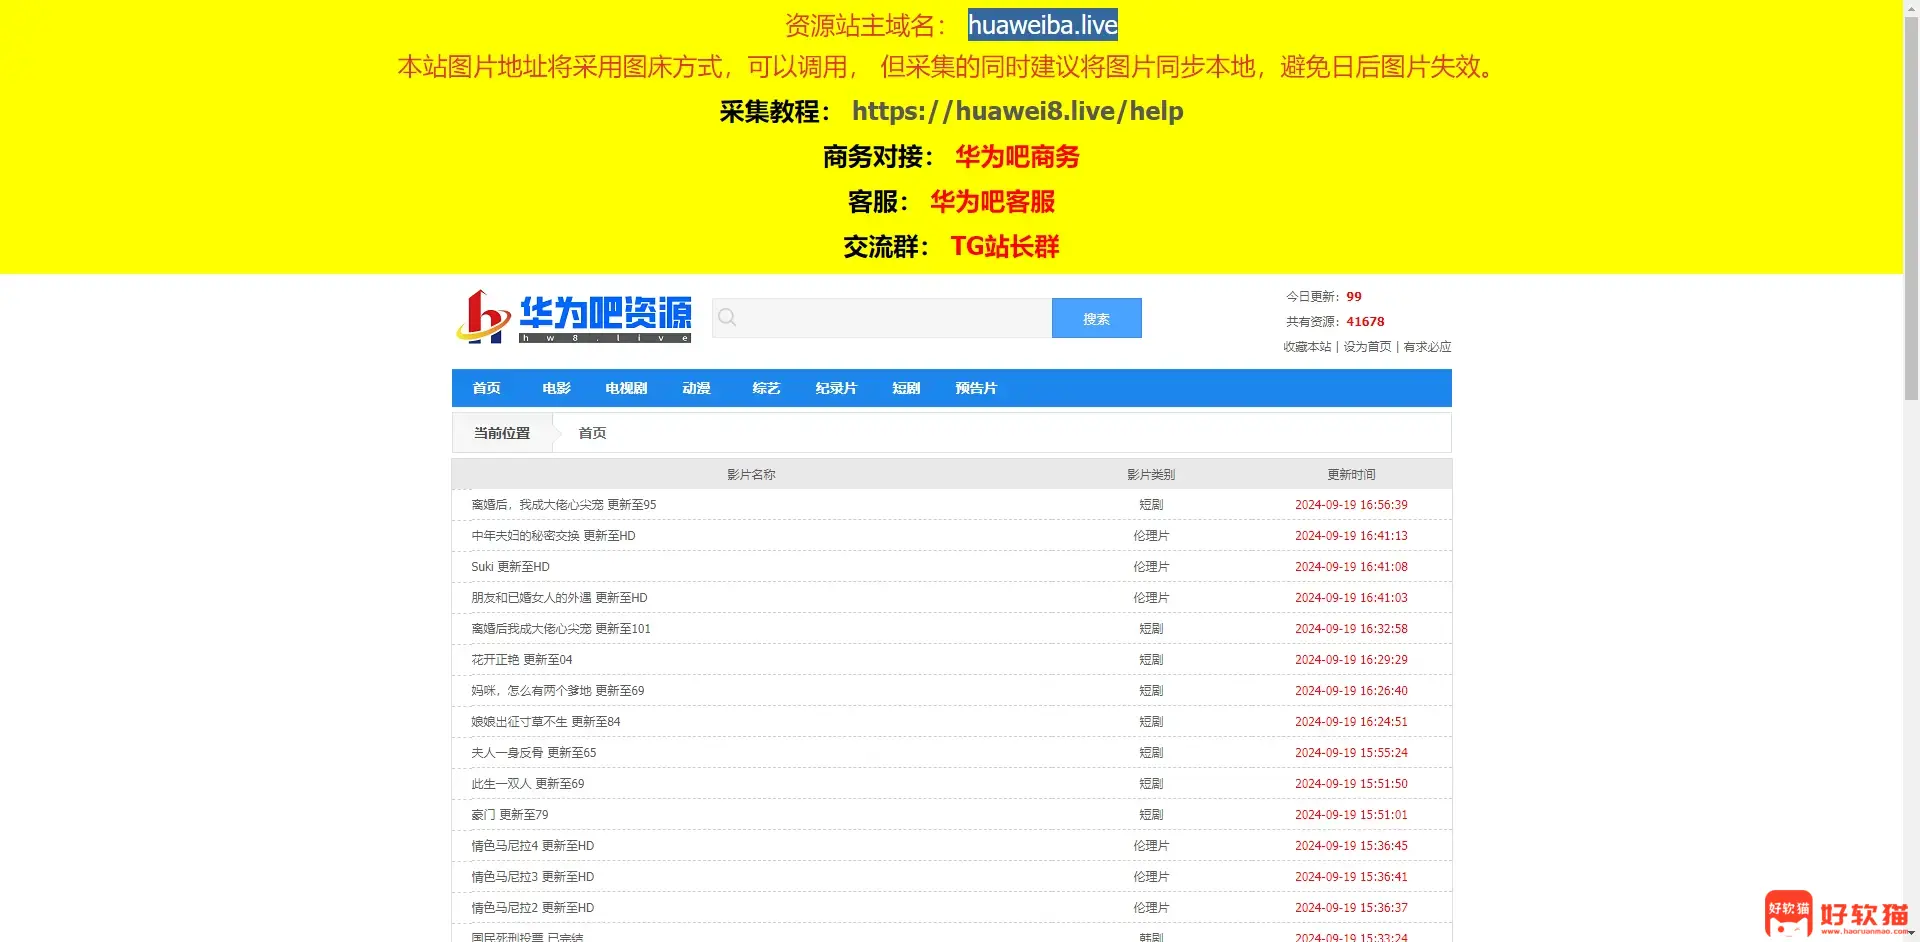Click the 影片类别 column header
The height and width of the screenshot is (942, 1920).
click(x=1151, y=475)
